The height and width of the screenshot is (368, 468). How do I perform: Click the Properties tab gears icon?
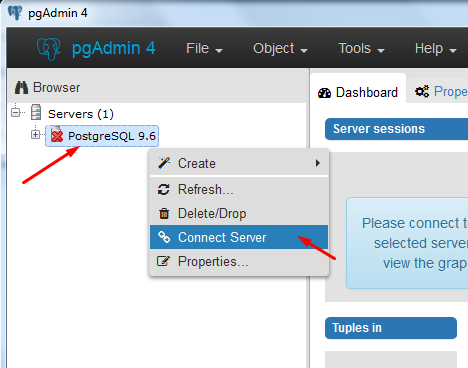click(422, 91)
